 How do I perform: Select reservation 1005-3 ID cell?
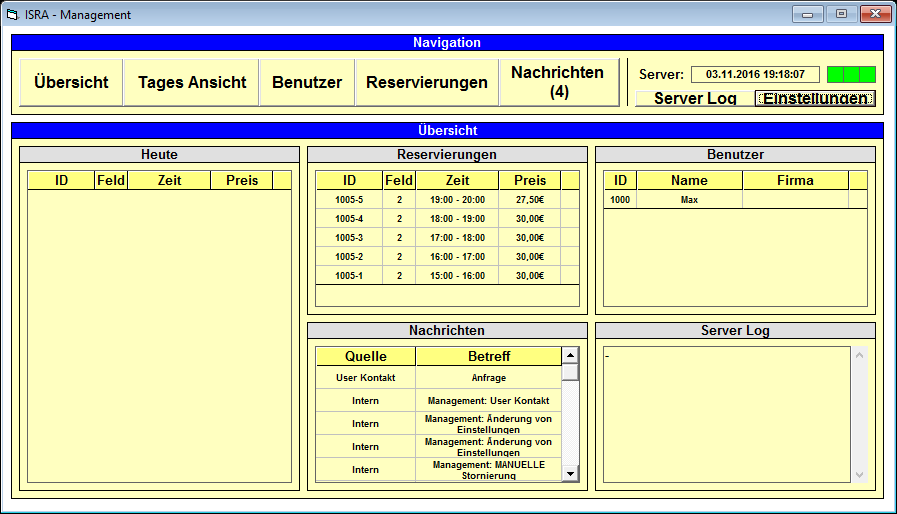pyautogui.click(x=349, y=238)
